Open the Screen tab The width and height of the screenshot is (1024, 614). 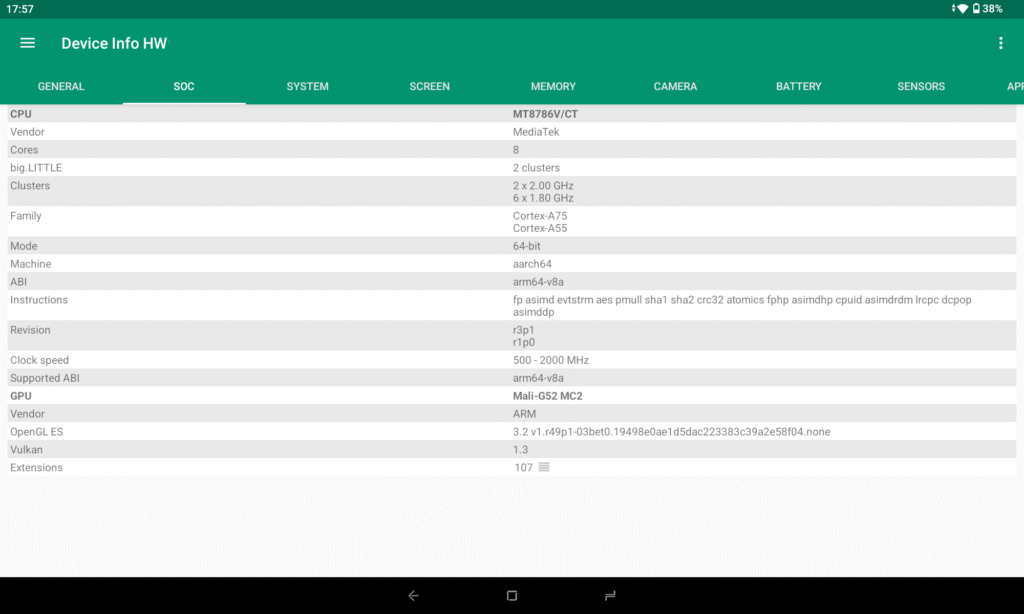[429, 87]
